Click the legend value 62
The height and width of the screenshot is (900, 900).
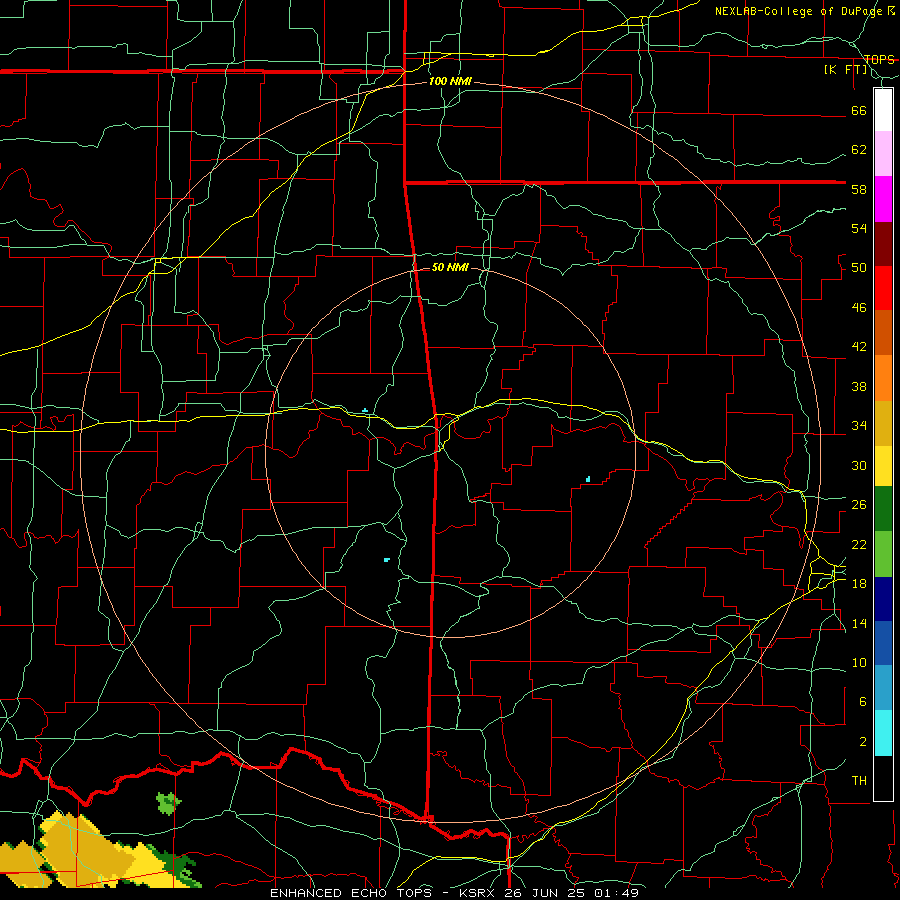click(x=859, y=150)
